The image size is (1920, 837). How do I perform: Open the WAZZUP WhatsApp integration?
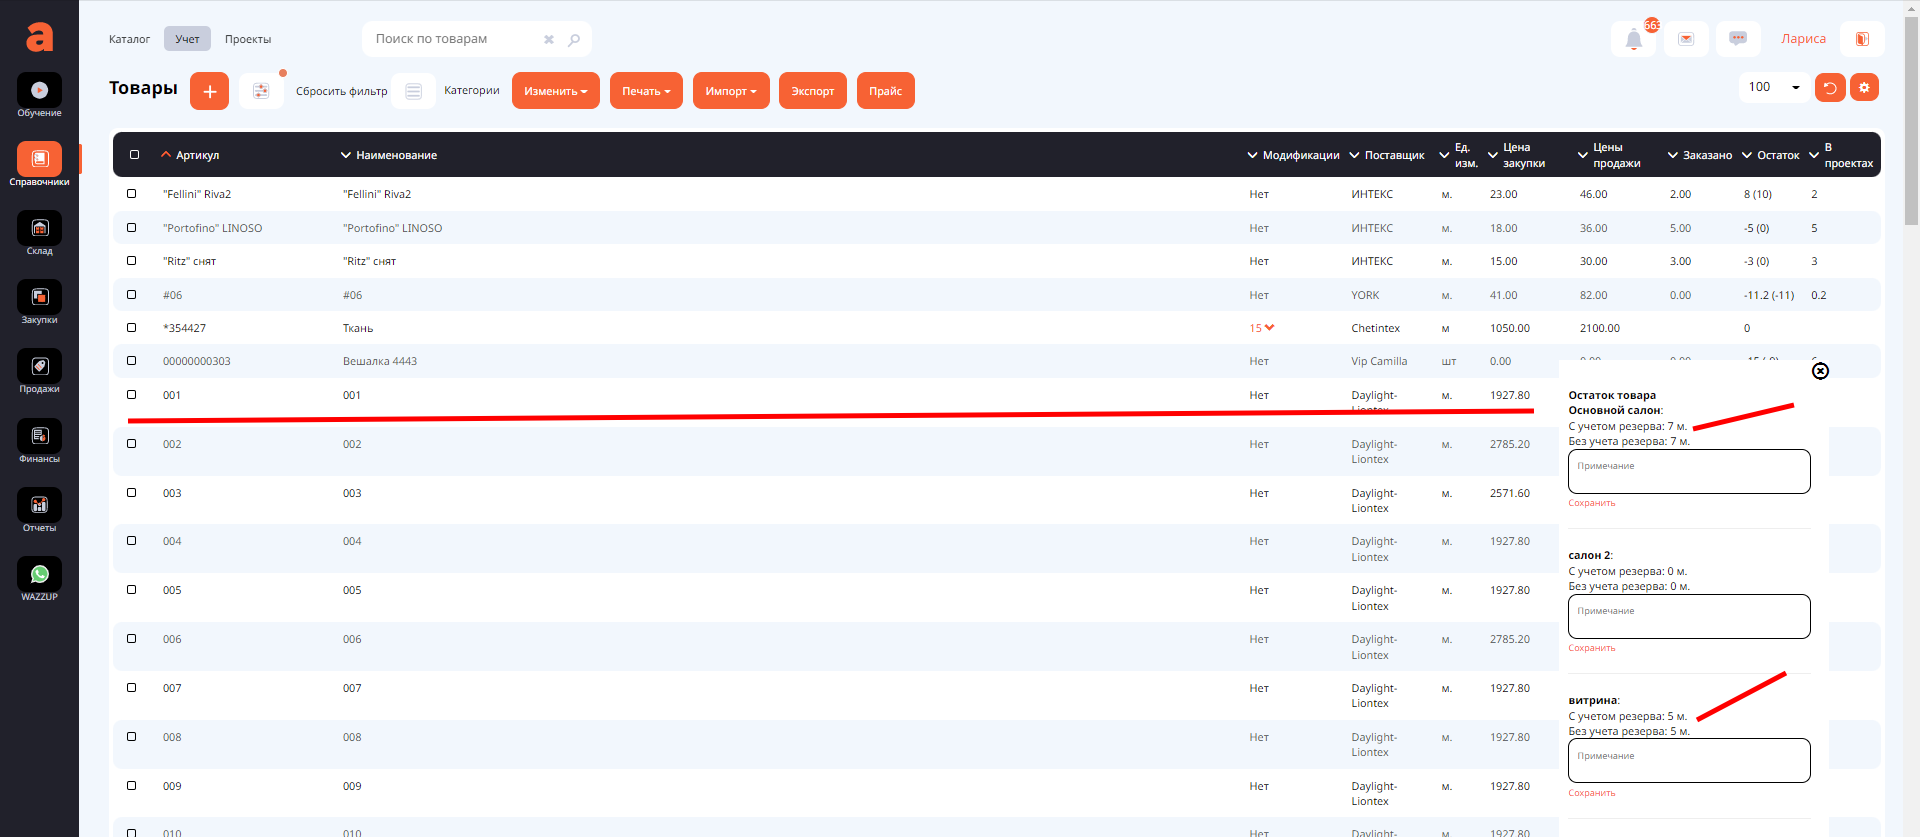(x=39, y=575)
